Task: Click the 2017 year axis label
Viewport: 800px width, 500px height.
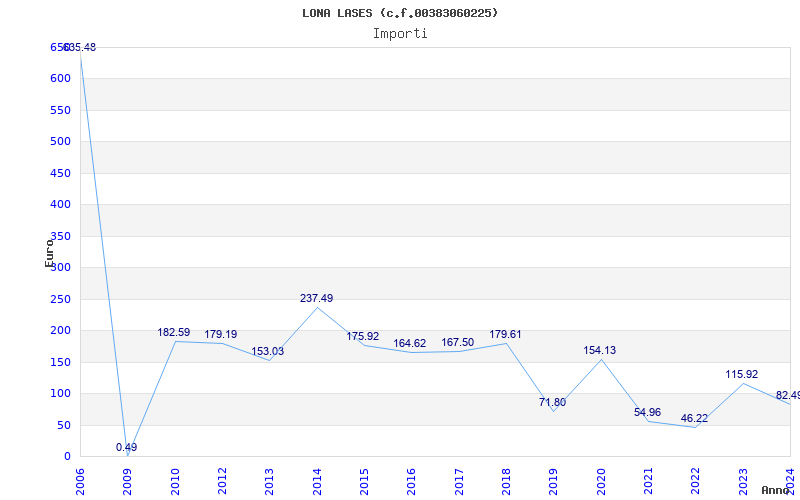Action: pyautogui.click(x=459, y=482)
